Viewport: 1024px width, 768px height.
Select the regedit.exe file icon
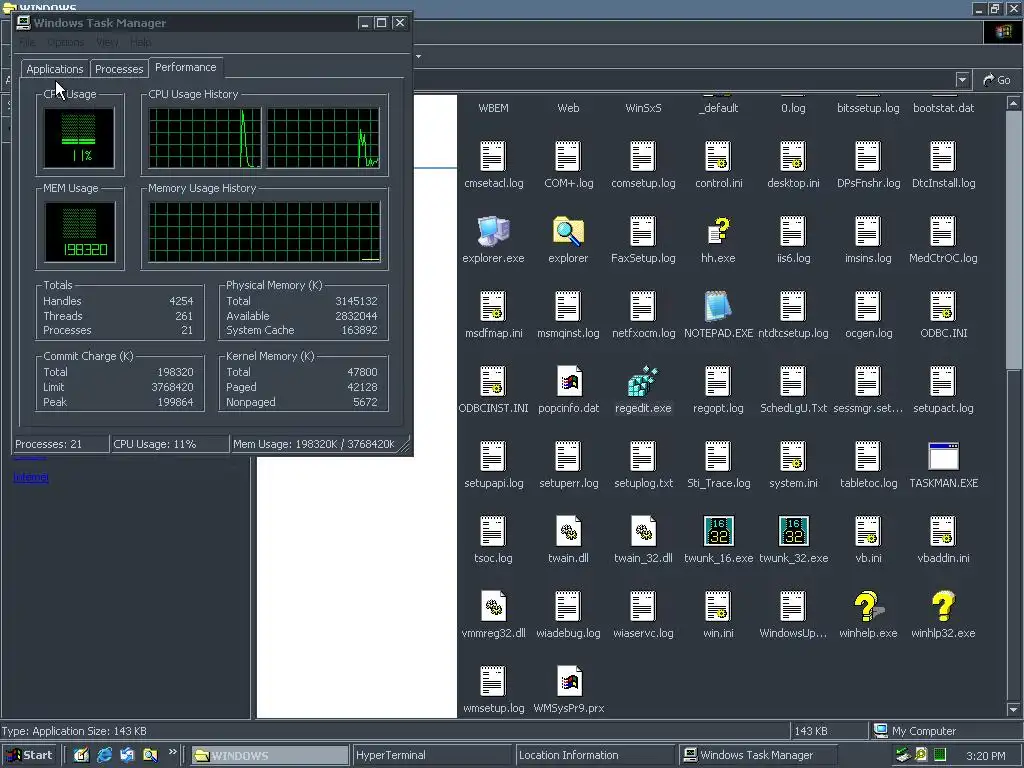(643, 381)
